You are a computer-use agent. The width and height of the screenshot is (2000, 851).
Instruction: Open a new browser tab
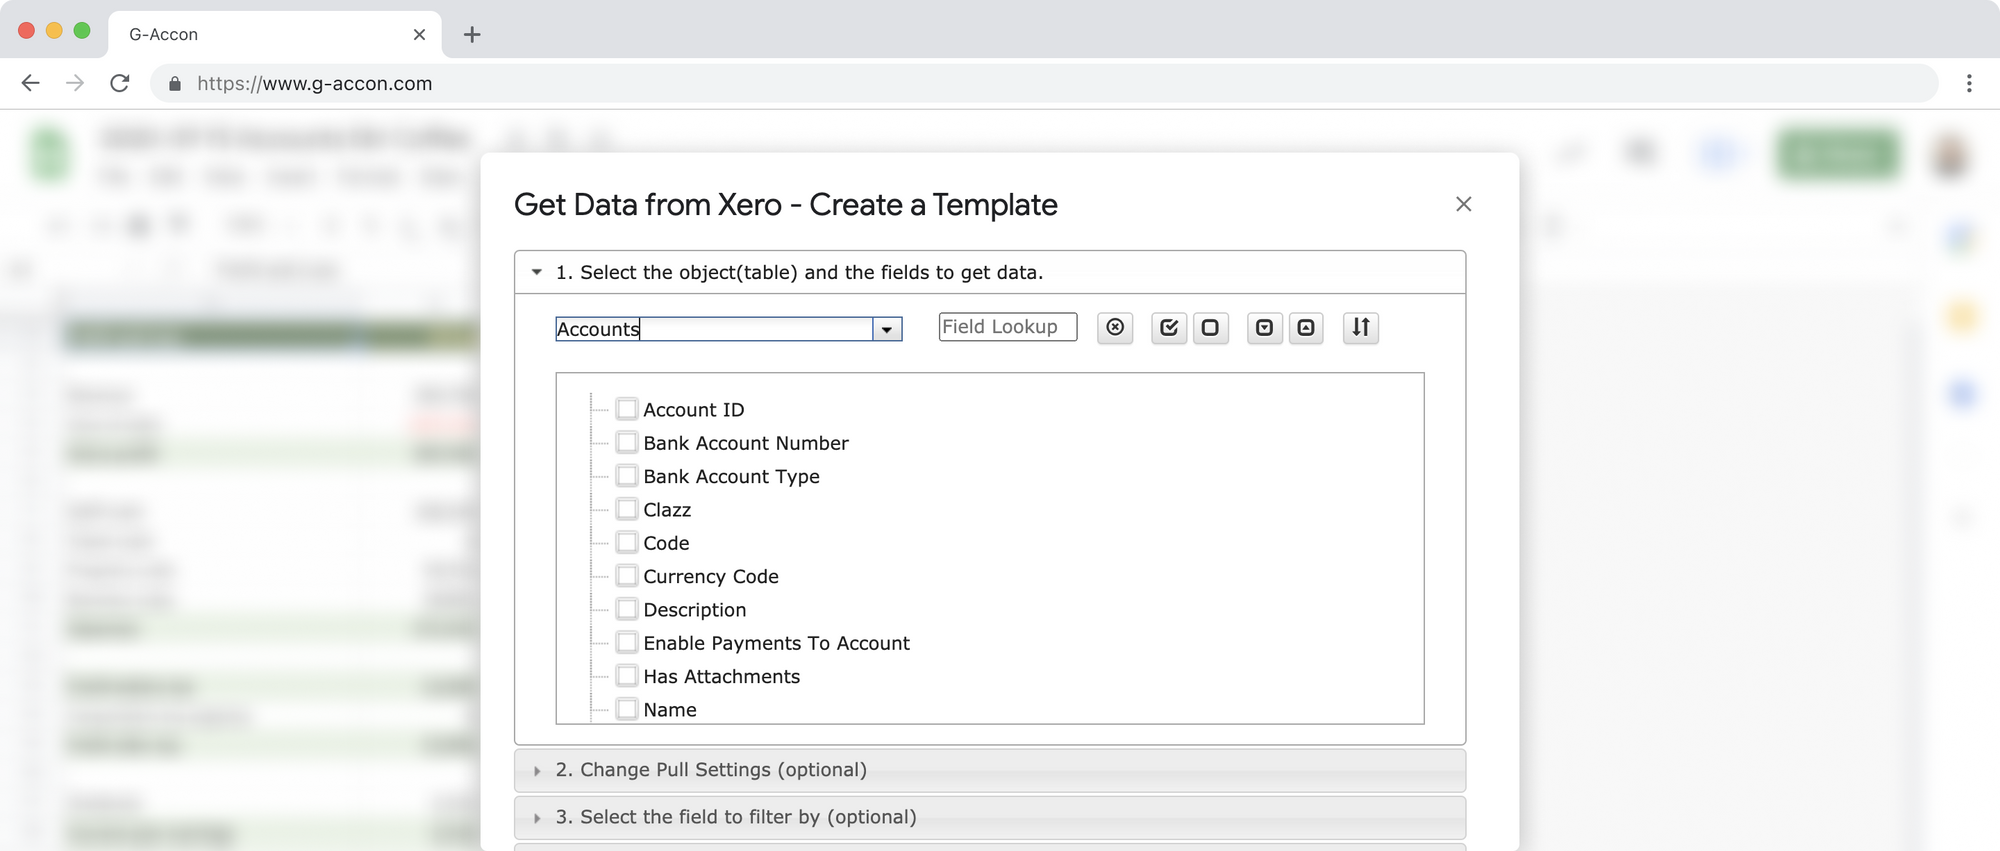tap(472, 34)
